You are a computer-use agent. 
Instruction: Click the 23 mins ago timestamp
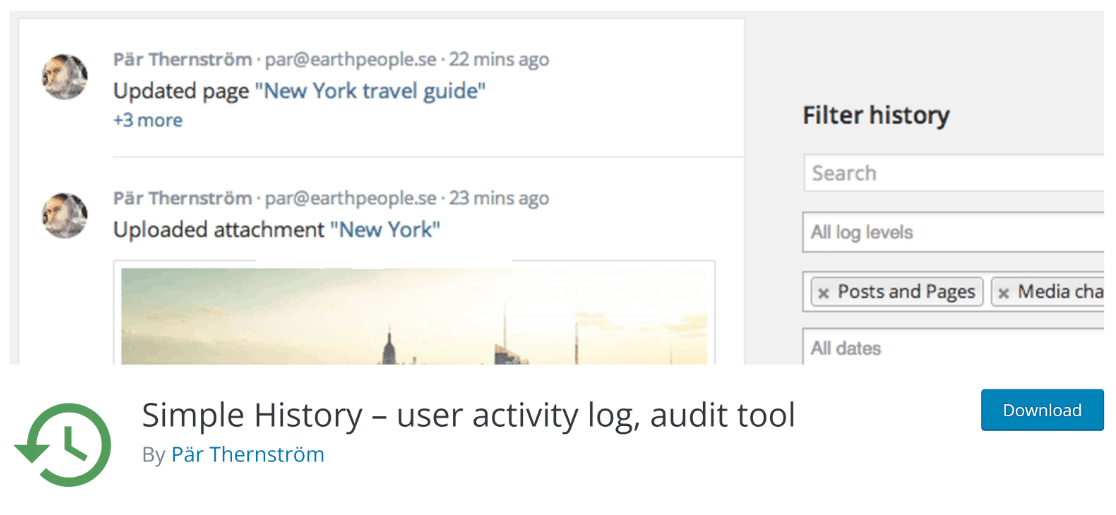click(x=499, y=198)
